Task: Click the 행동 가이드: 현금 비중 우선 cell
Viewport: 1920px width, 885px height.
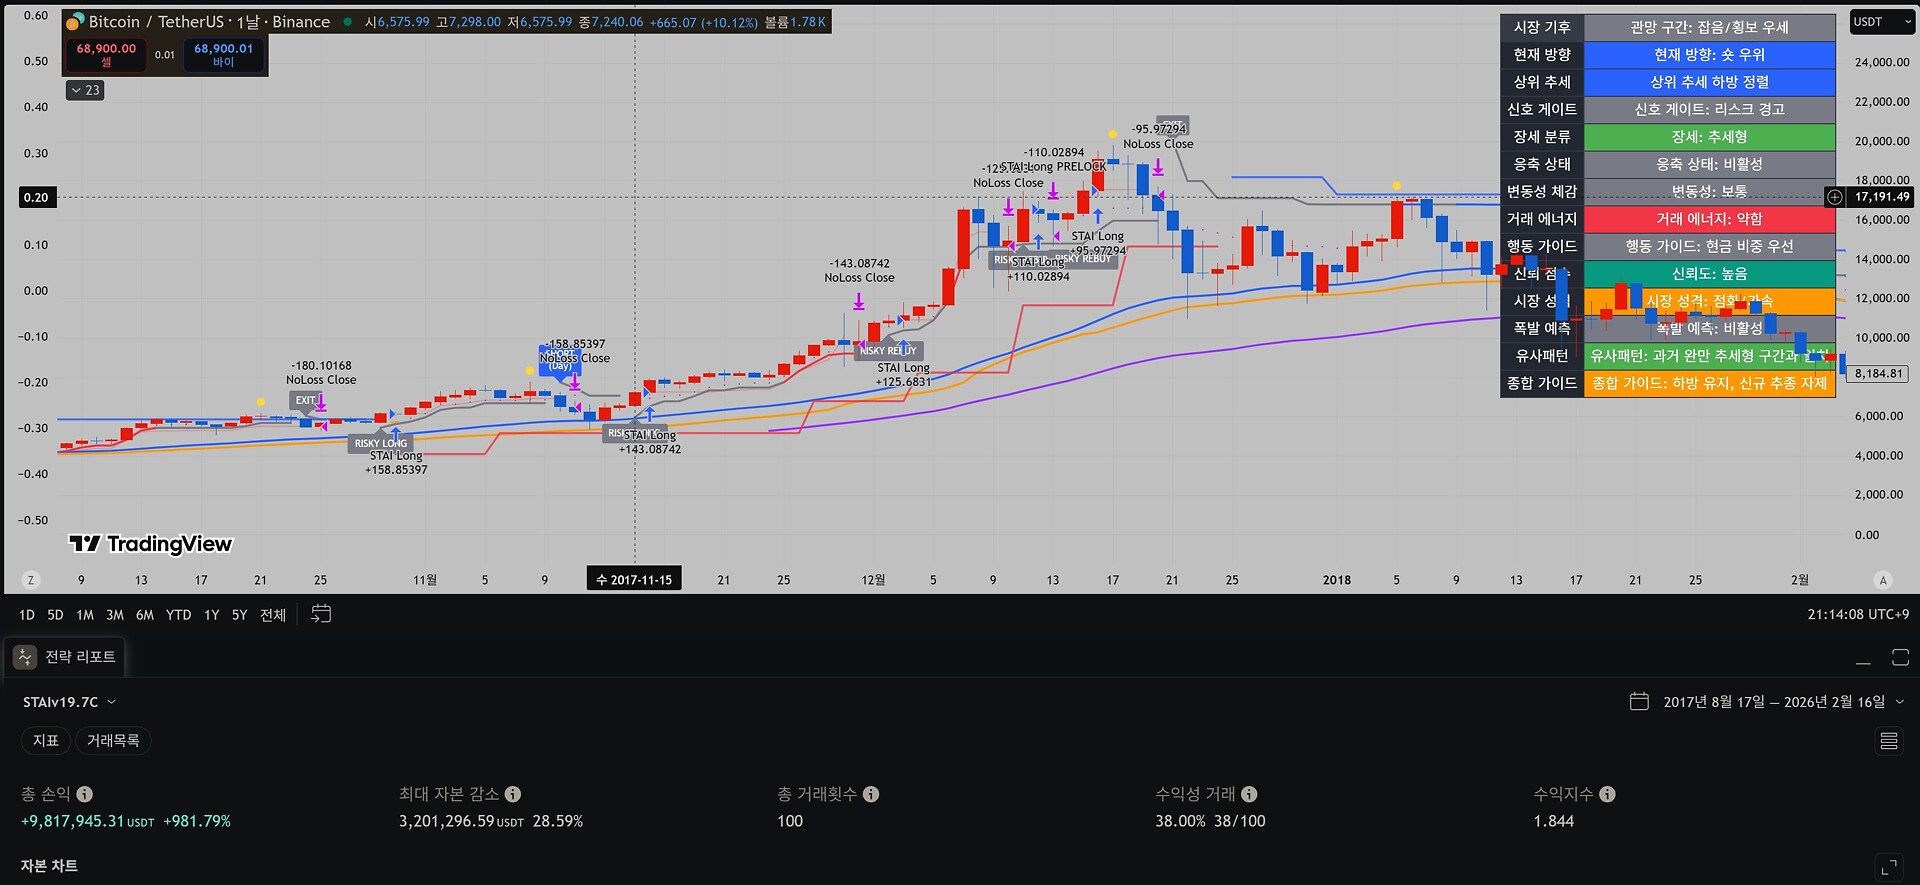Action: click(x=1709, y=246)
